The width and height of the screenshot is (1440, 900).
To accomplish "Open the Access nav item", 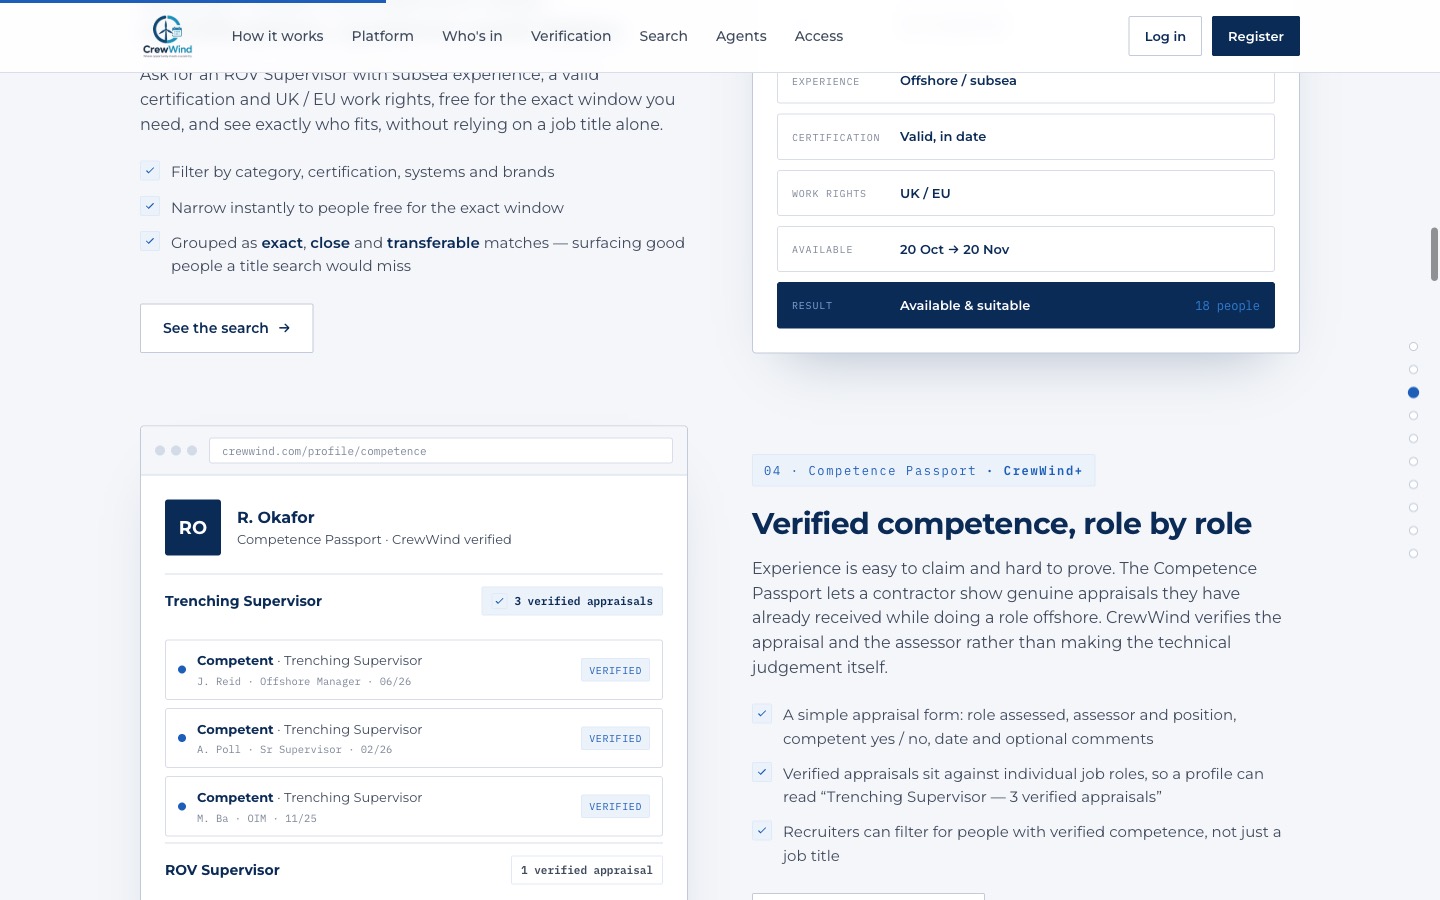I will point(819,36).
